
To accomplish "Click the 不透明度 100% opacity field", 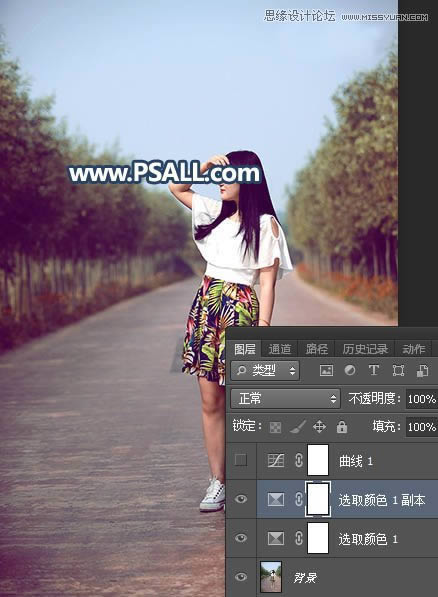I will pyautogui.click(x=422, y=399).
